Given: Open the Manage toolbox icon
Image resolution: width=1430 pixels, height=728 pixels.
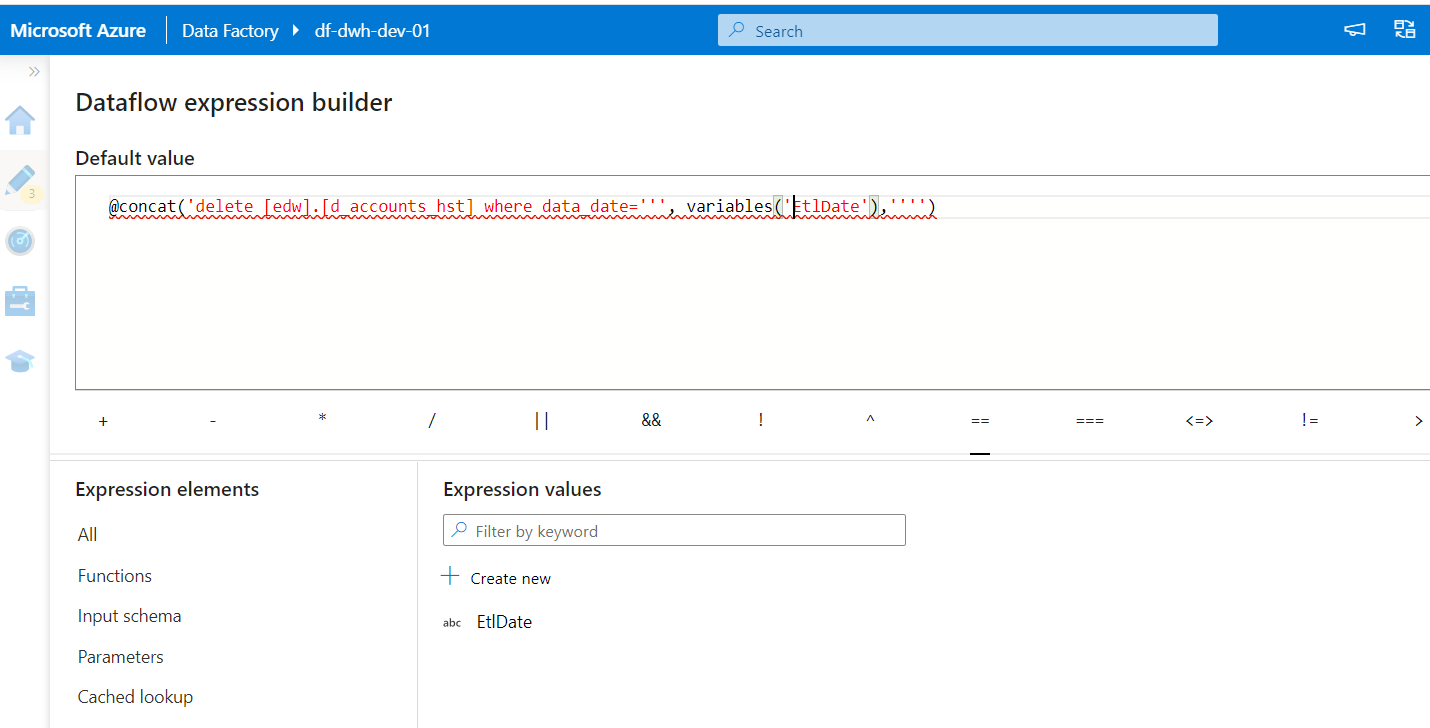Looking at the screenshot, I should [20, 300].
